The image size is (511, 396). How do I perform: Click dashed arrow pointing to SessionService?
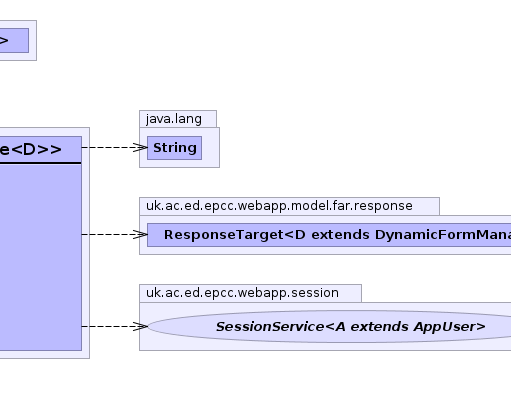(x=114, y=326)
